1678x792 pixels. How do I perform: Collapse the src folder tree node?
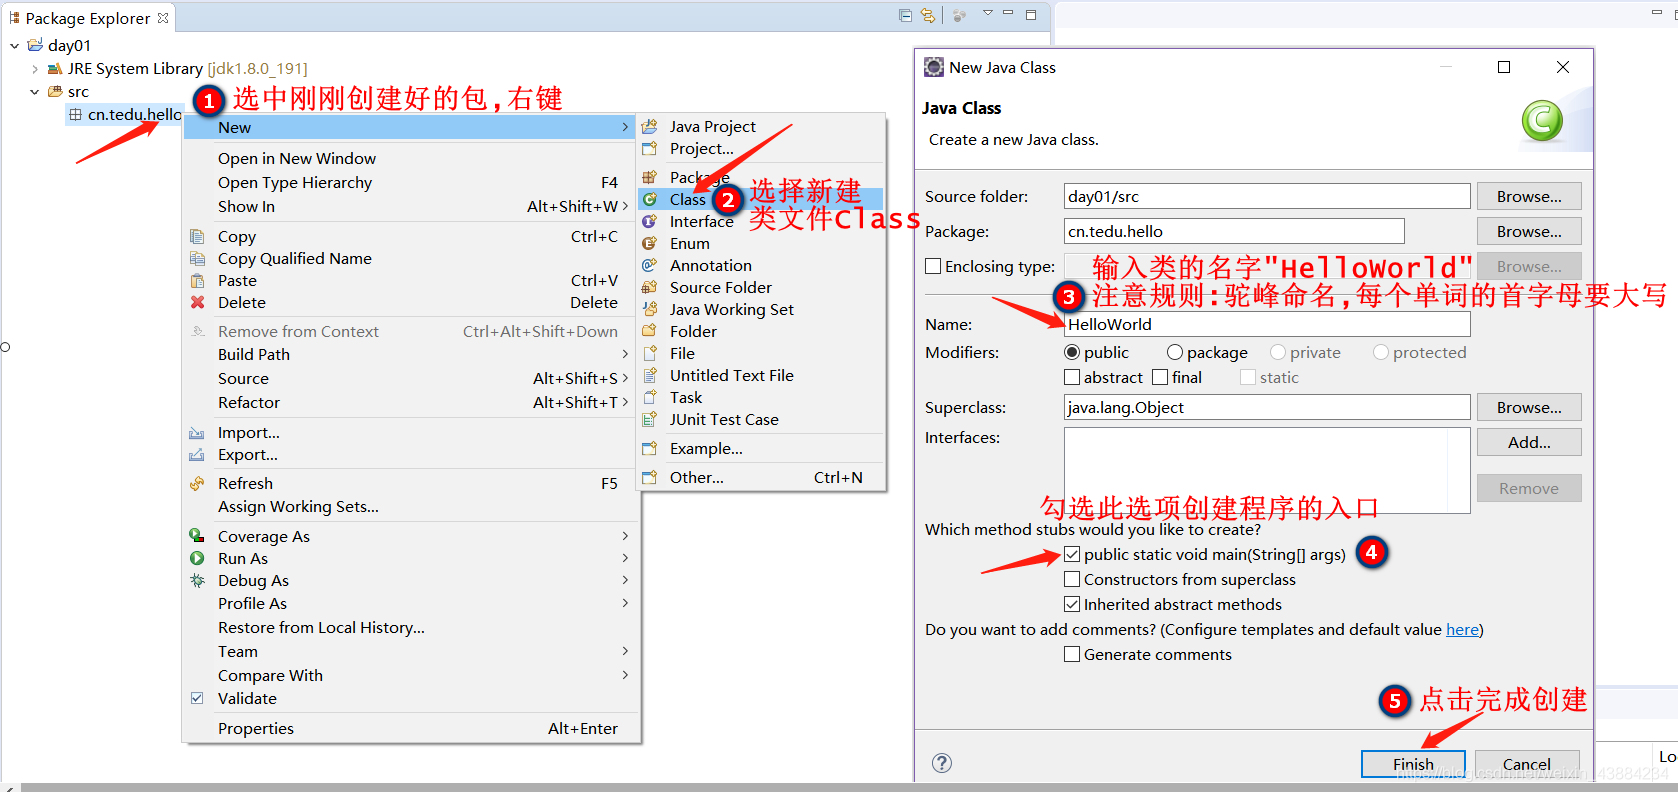(x=35, y=91)
